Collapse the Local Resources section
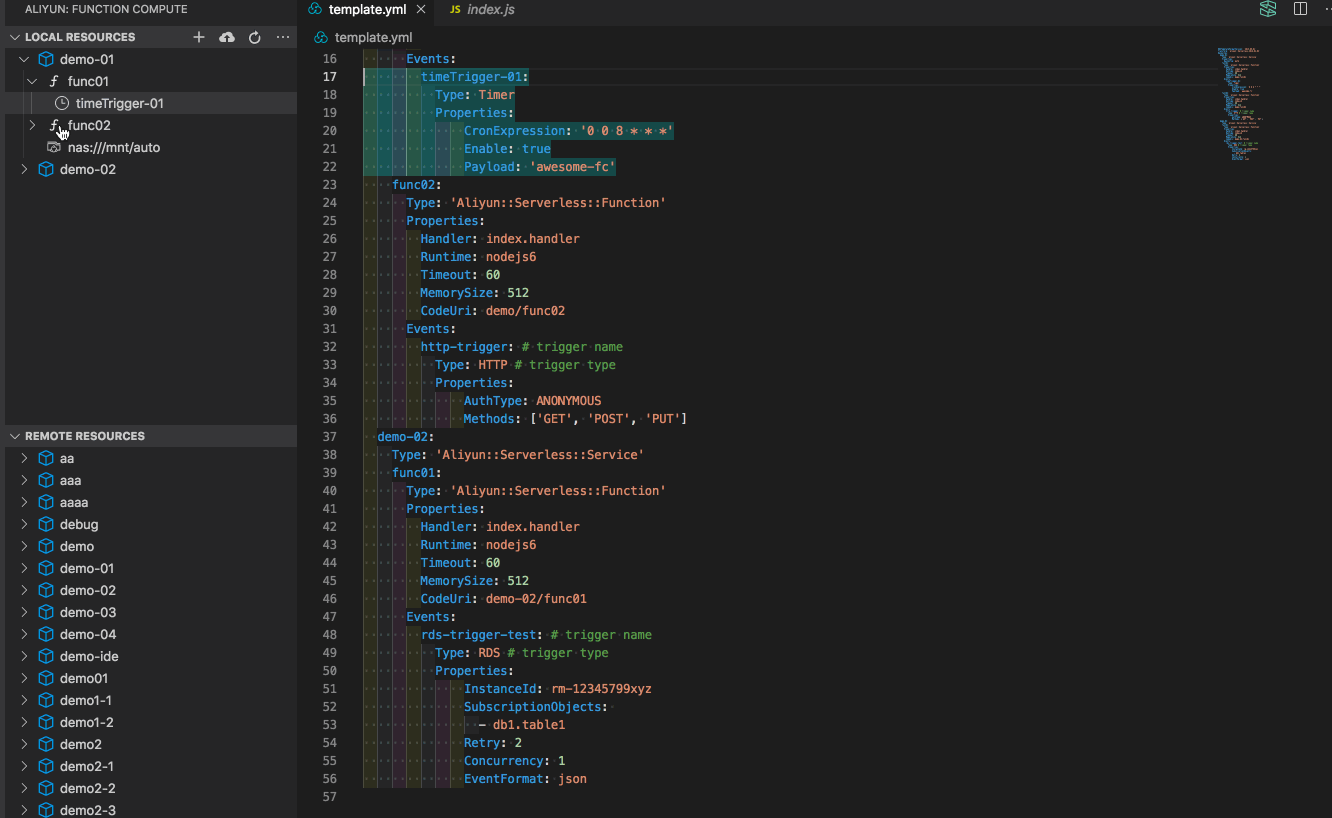The height and width of the screenshot is (818, 1332). (15, 37)
